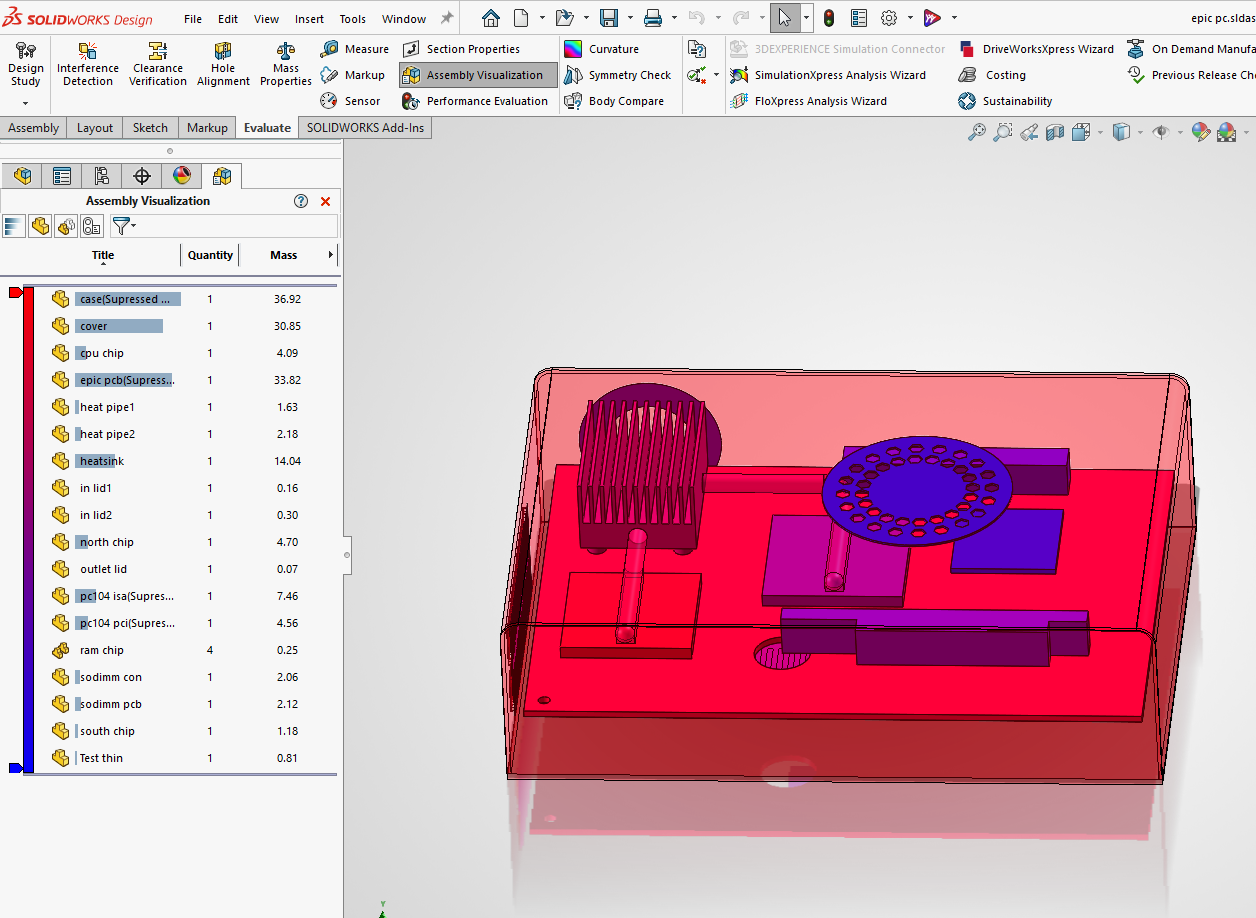
Task: Expand more columns with the arrow after Mass
Action: 331,255
